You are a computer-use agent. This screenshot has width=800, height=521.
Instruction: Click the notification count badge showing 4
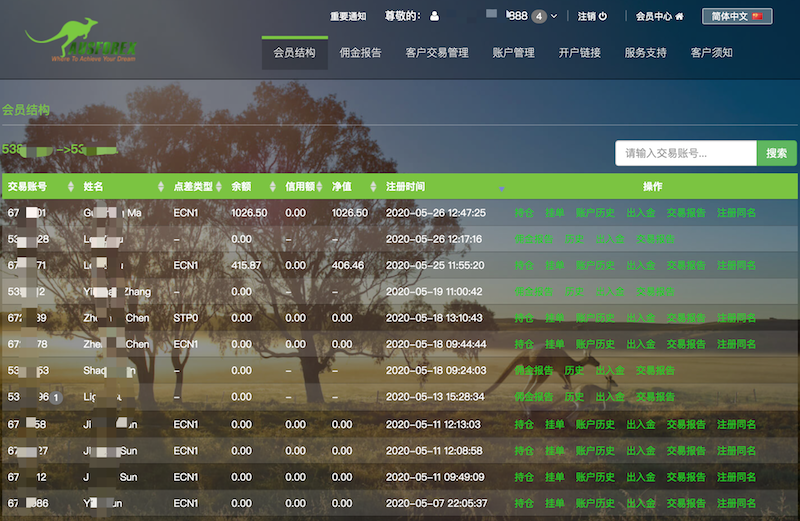(x=539, y=16)
